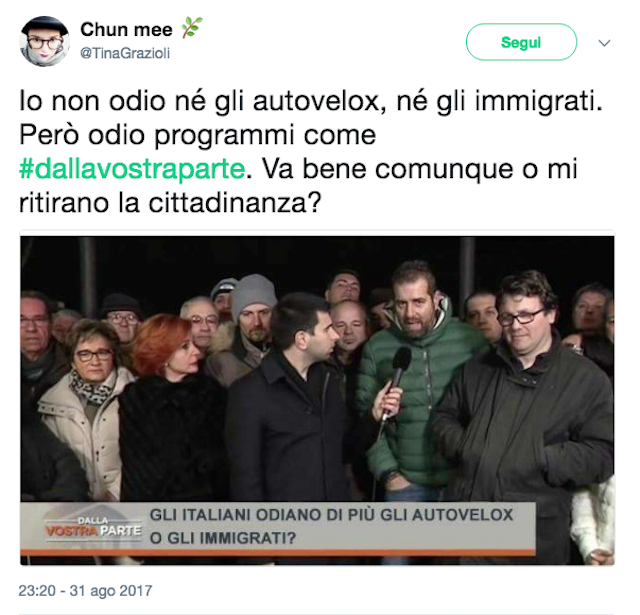Click the interviewer holding the microphone
Screen dimensions: 640x615
click(x=294, y=400)
